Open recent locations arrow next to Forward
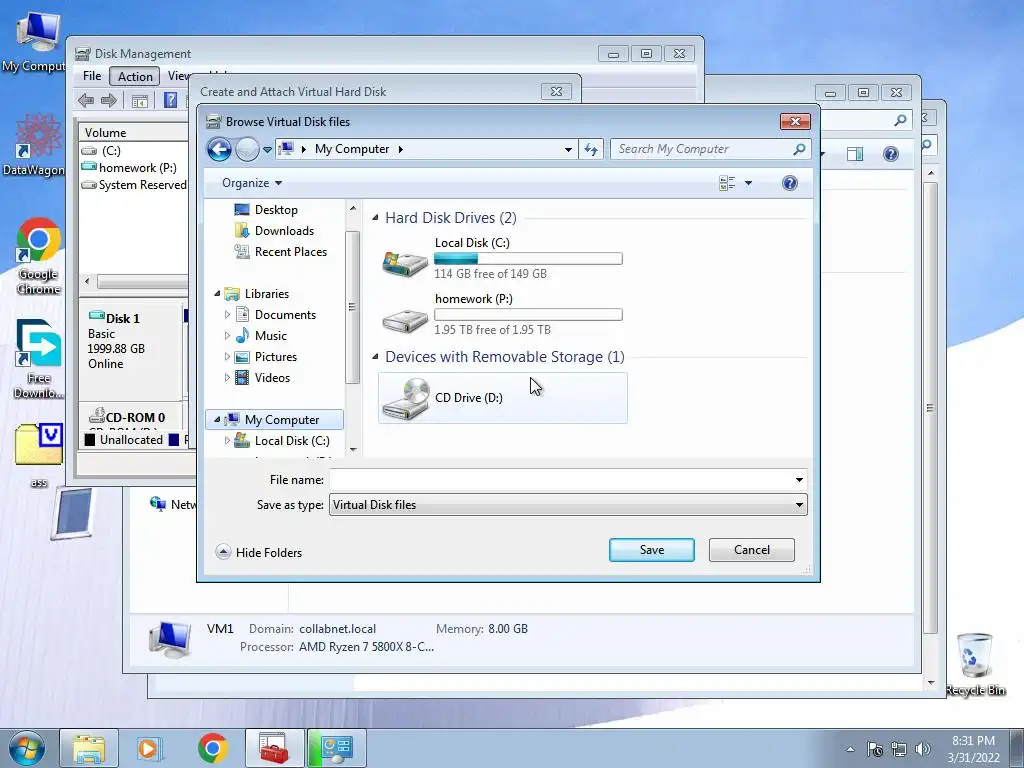Screen dimensions: 1024x768 [x=267, y=150]
